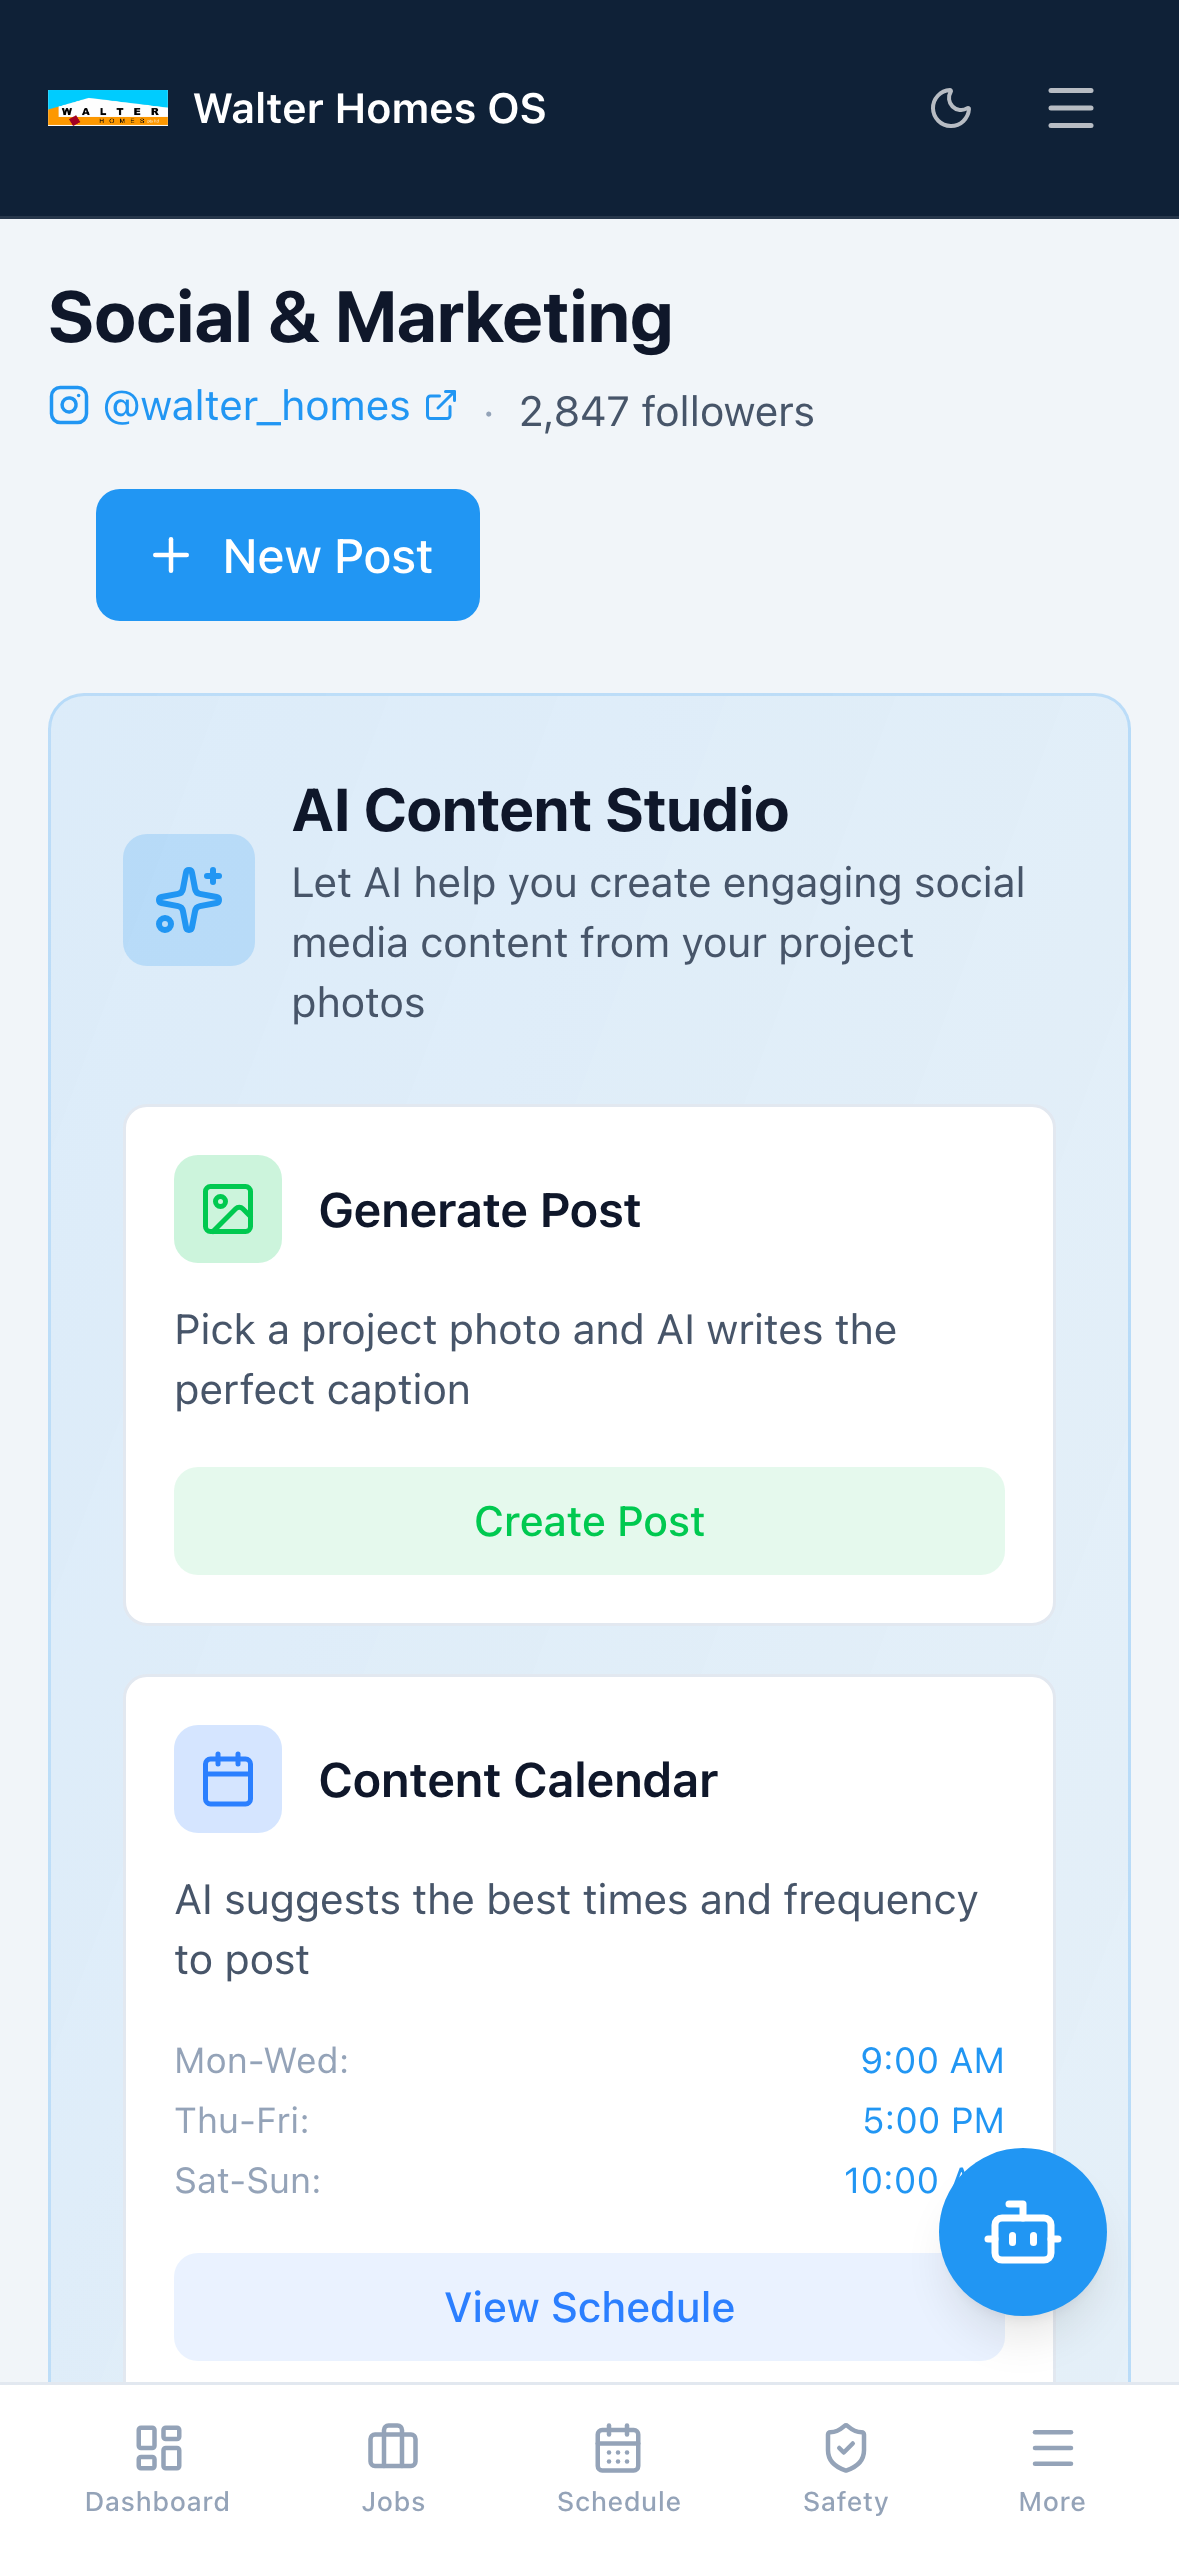The width and height of the screenshot is (1179, 2556).
Task: Select the Safety shield icon in bottom navigation
Action: point(845,2449)
